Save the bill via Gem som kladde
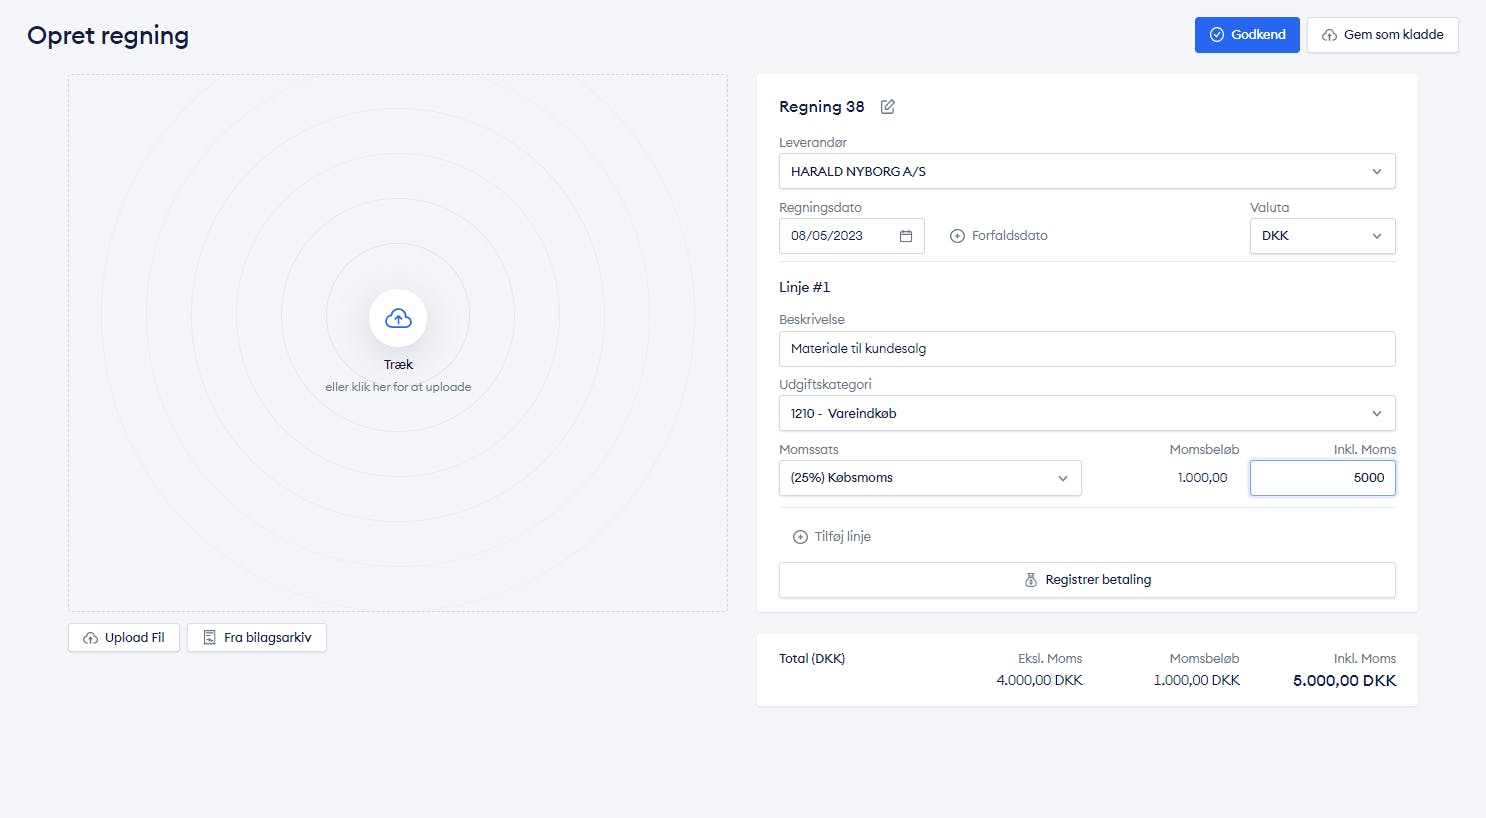 pos(1382,35)
